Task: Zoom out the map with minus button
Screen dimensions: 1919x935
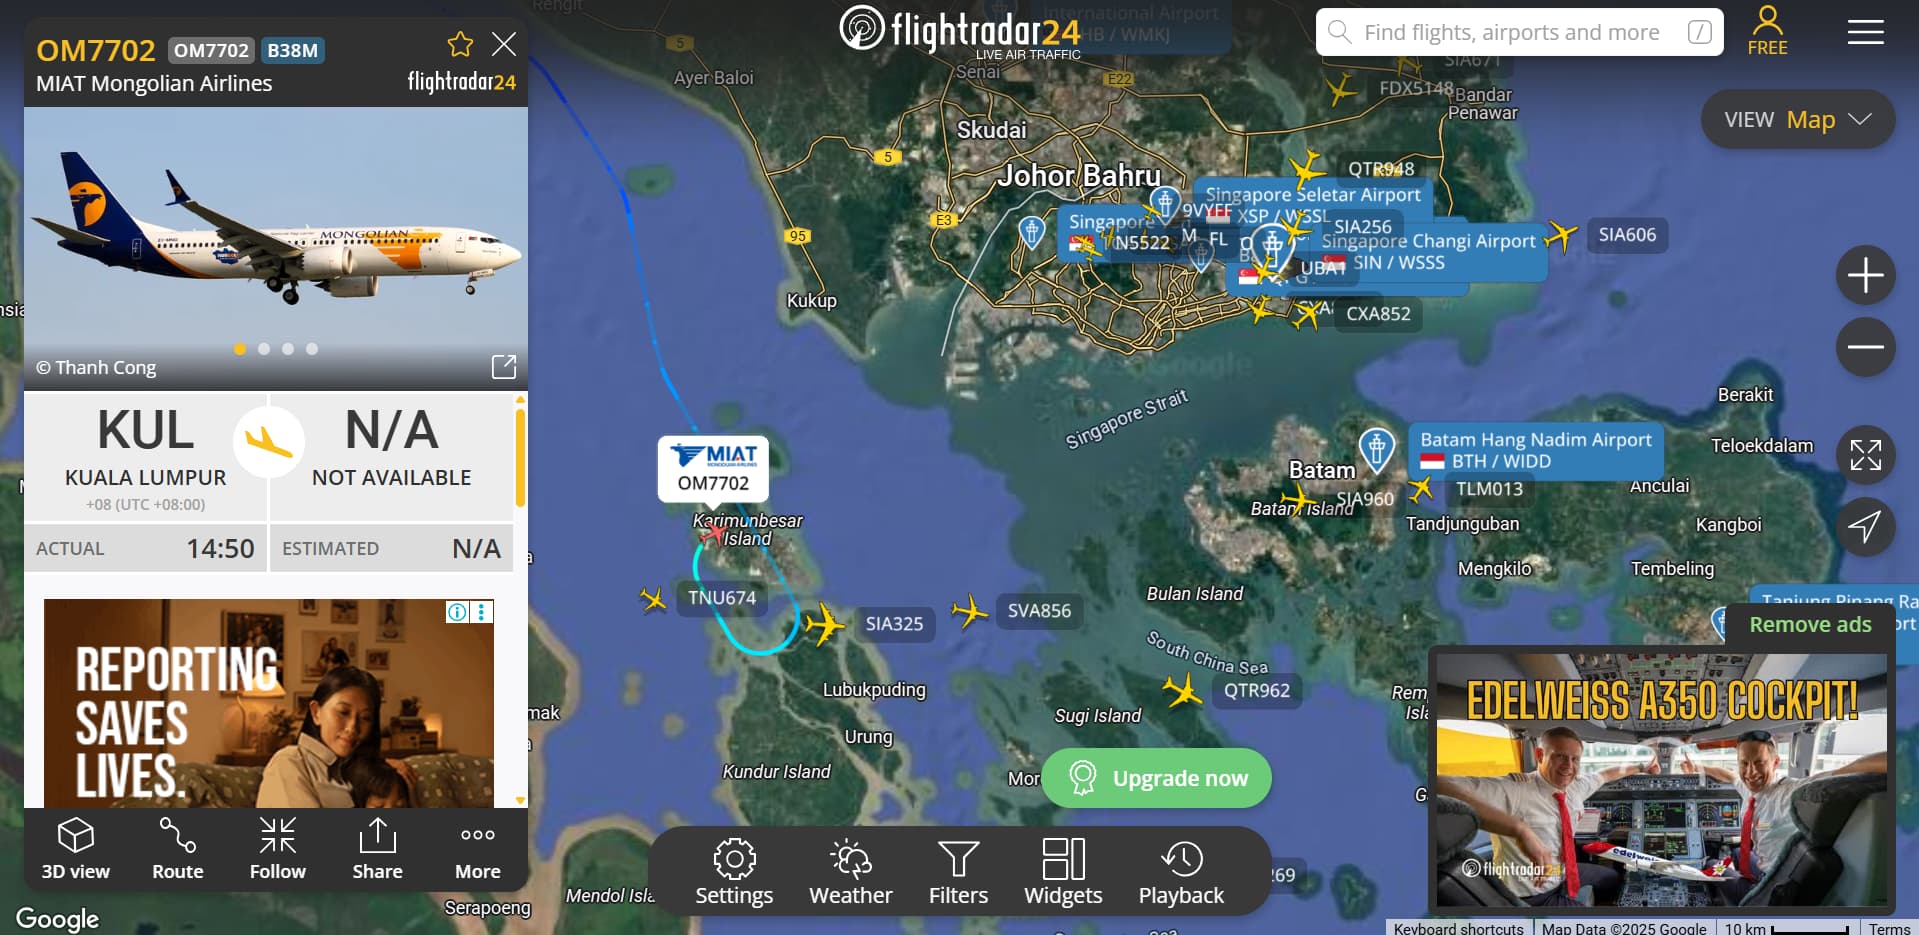Action: [x=1866, y=347]
